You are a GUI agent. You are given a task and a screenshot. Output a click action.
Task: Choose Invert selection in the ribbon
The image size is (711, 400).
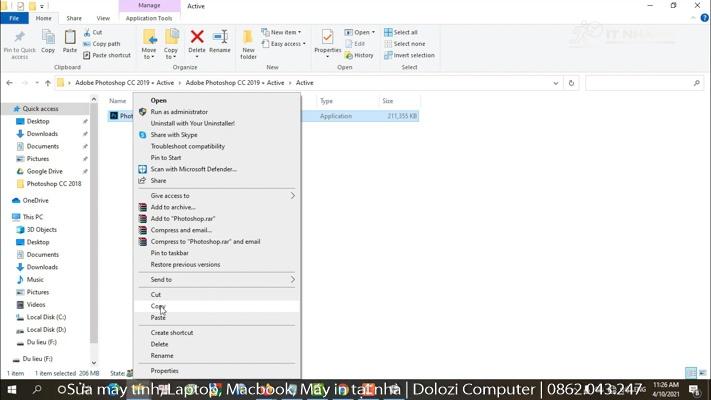point(413,55)
